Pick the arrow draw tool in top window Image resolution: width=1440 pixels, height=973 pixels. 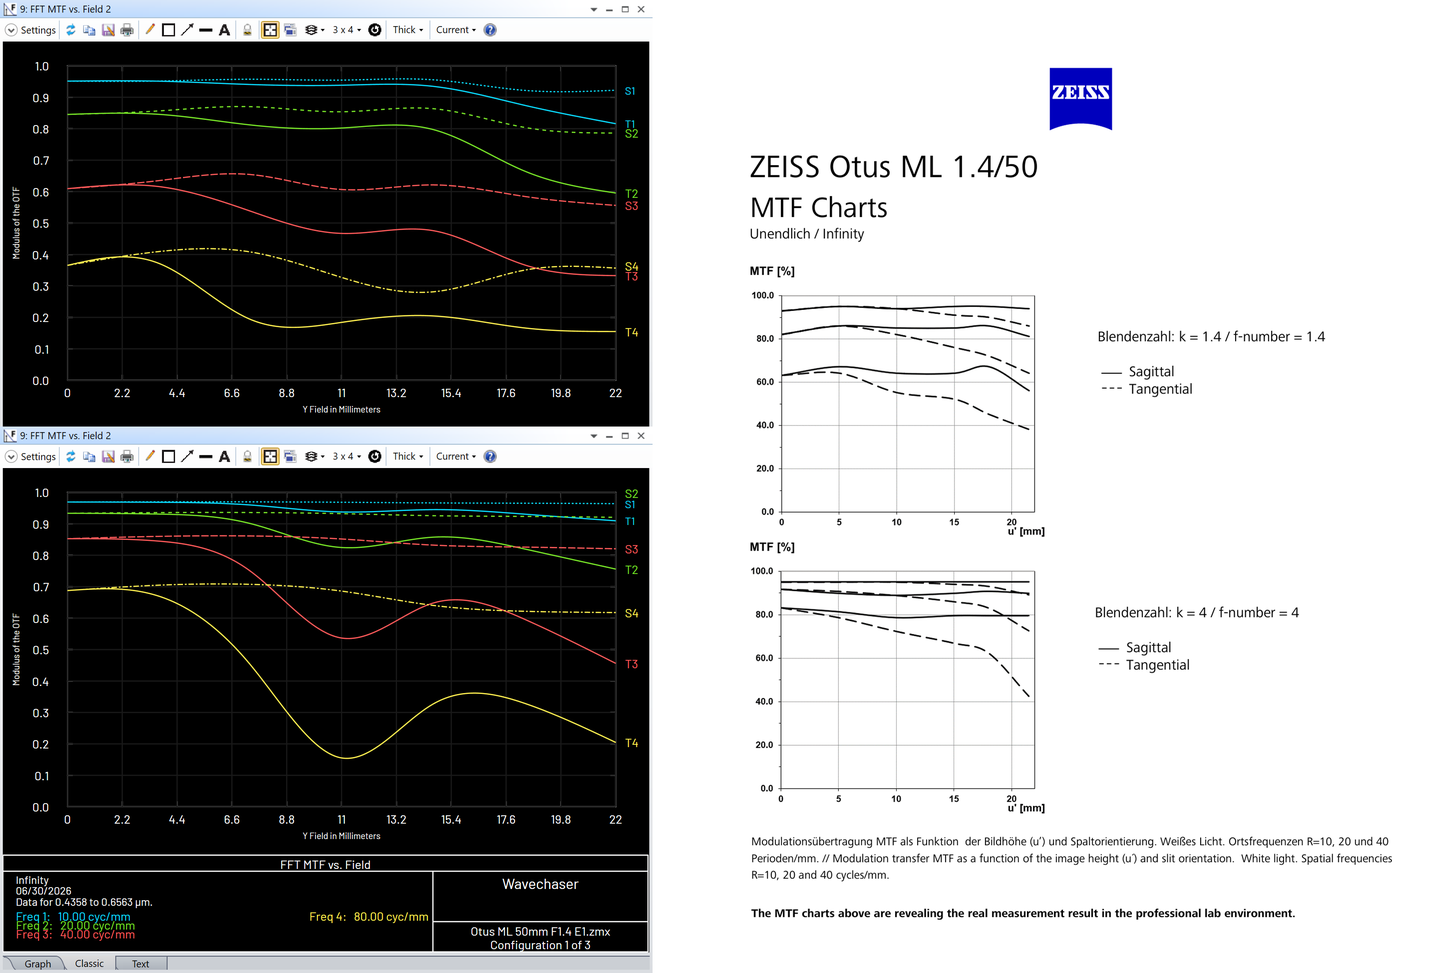(x=187, y=30)
